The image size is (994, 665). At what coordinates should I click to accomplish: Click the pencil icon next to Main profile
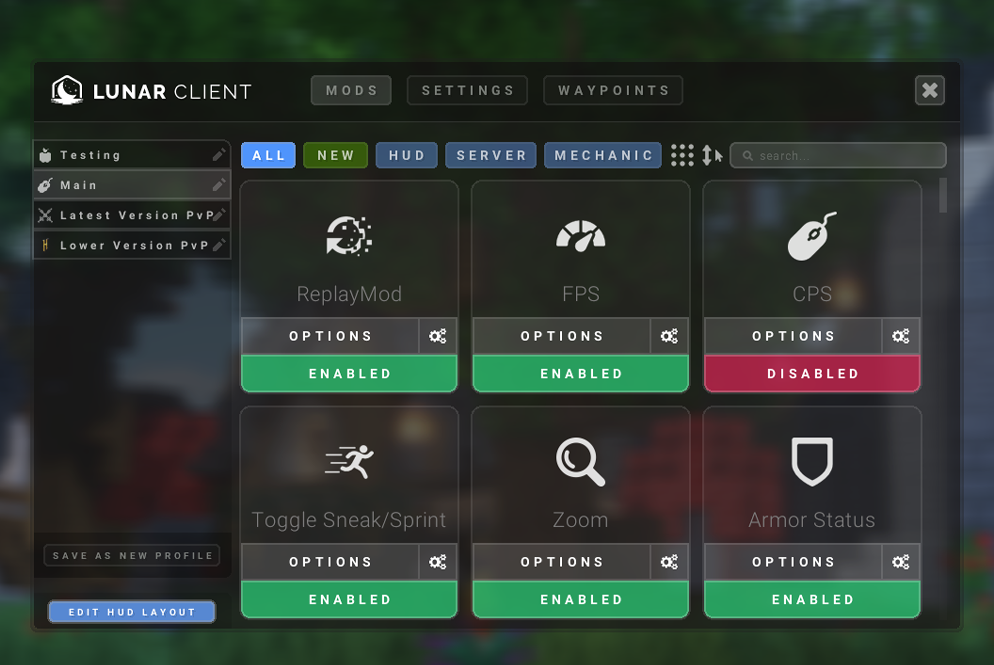[219, 185]
